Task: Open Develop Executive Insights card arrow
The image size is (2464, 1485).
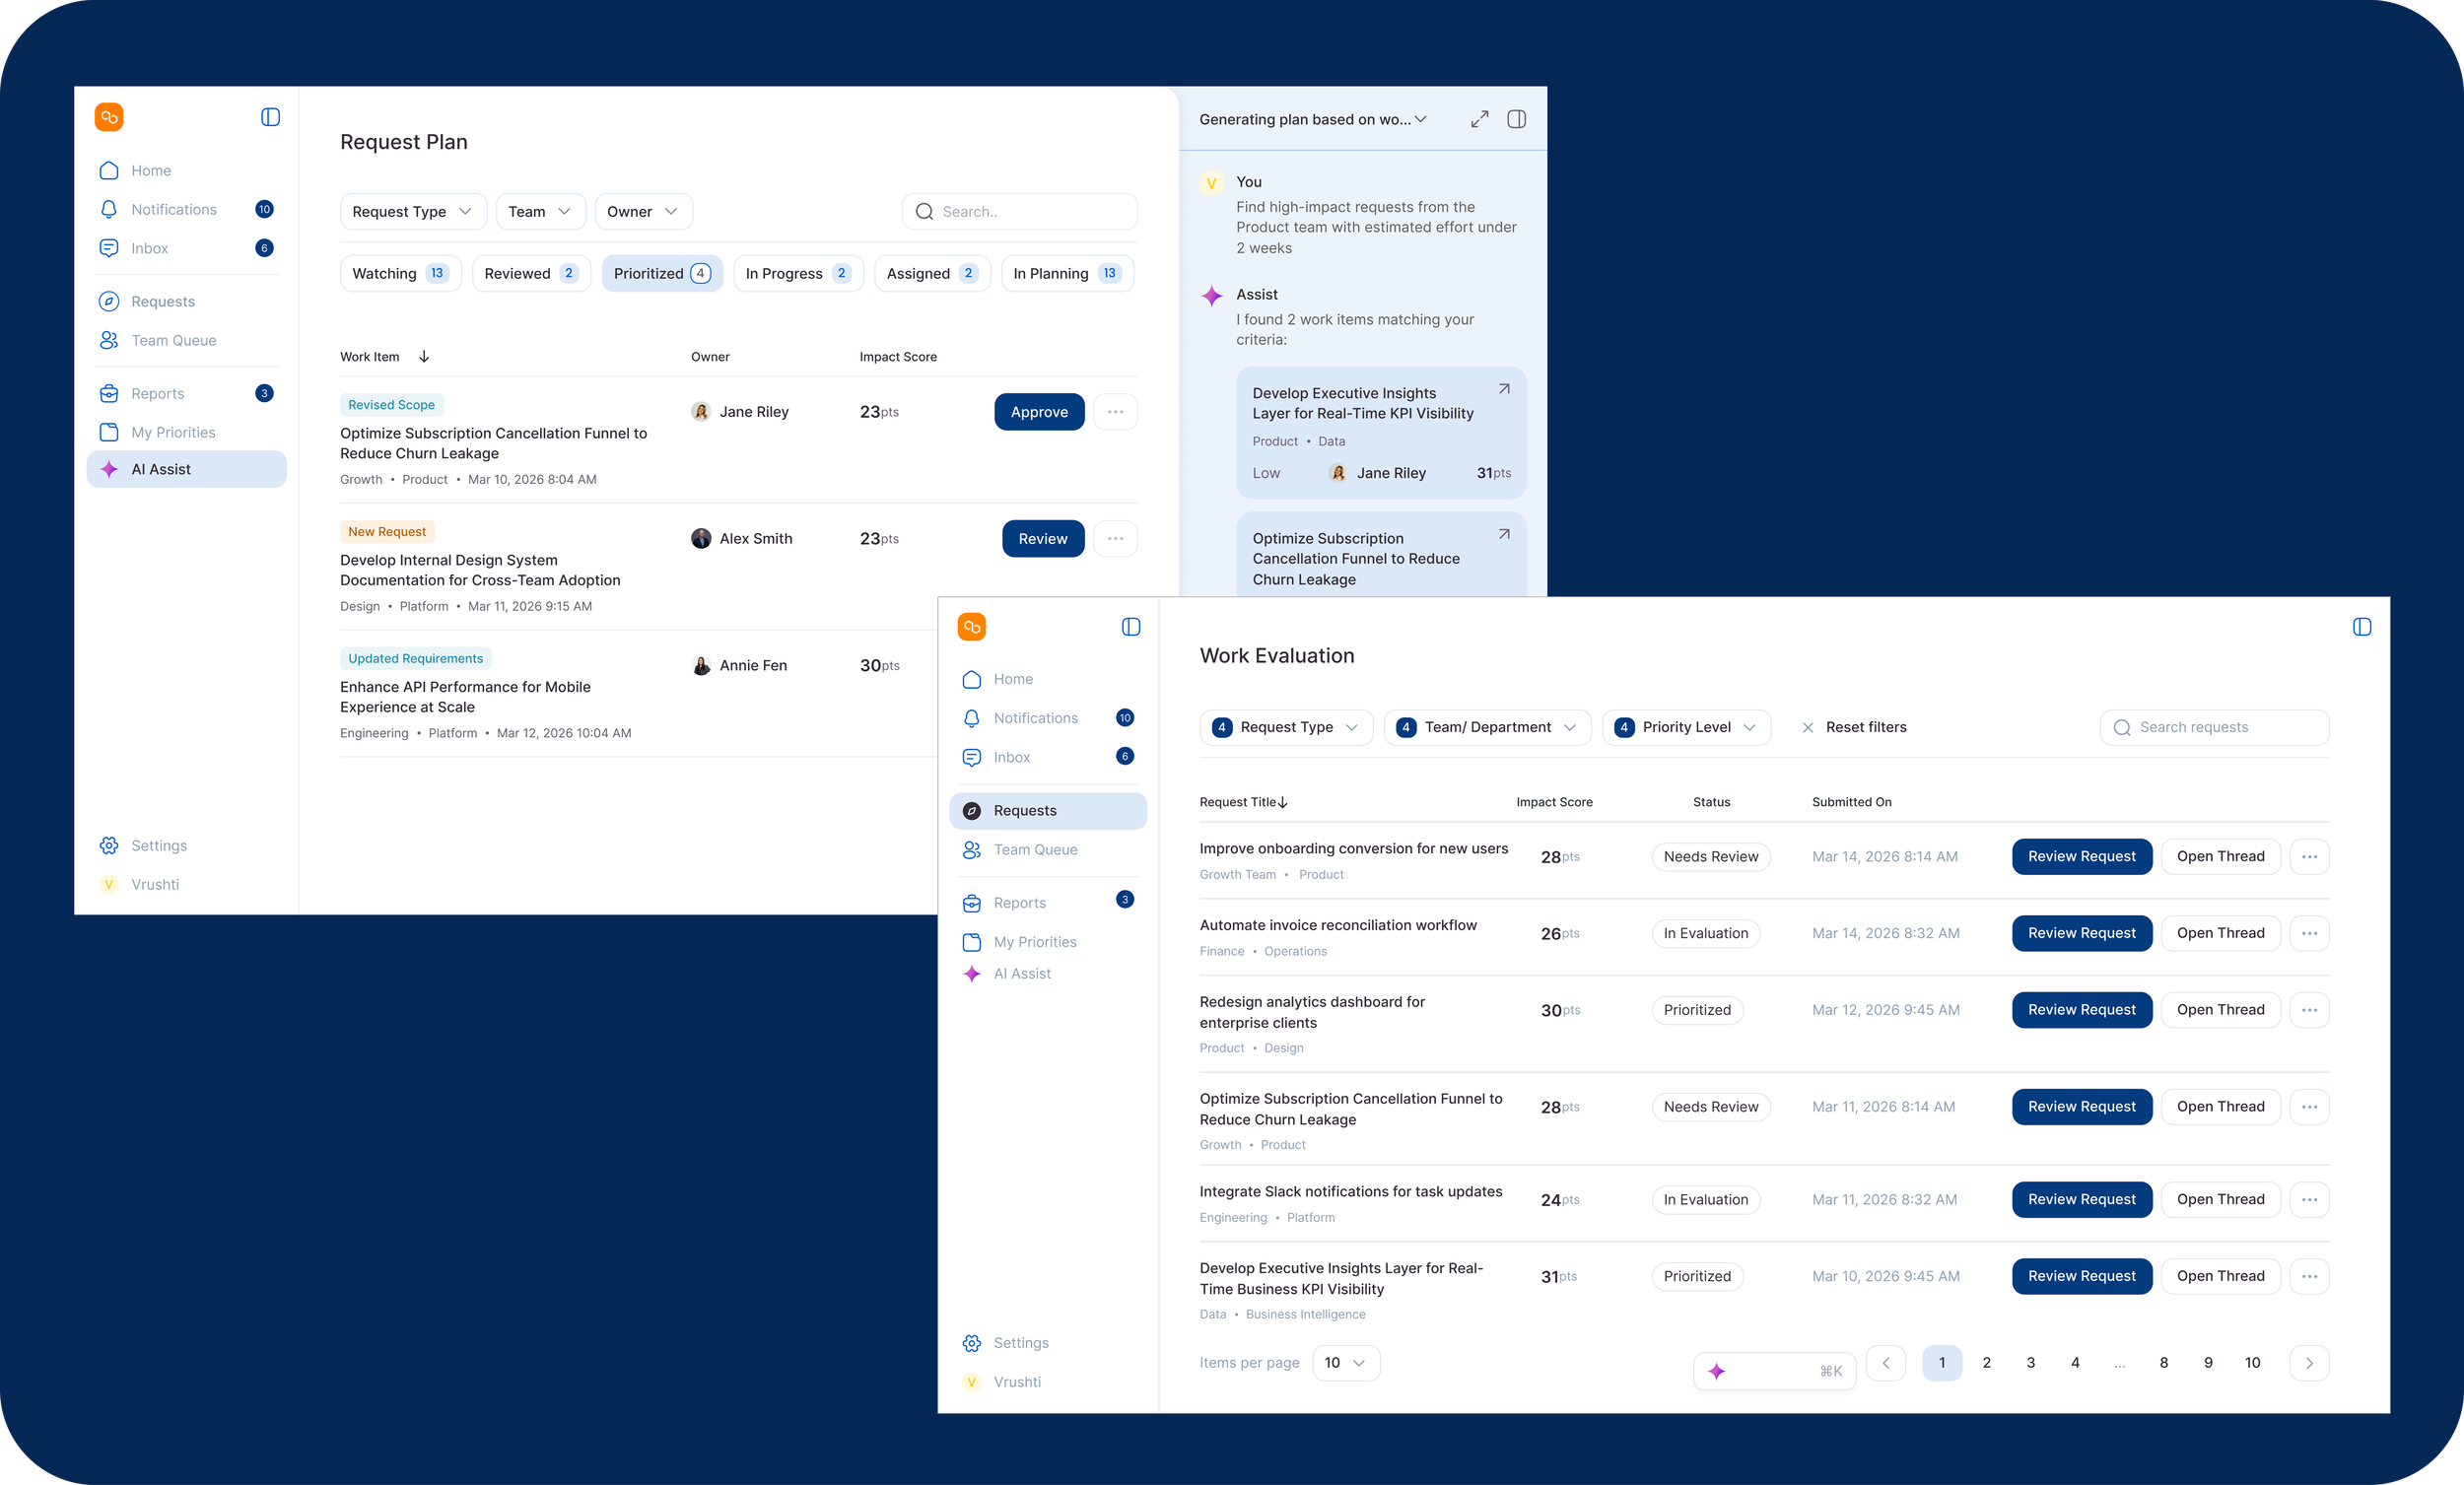Action: point(1504,389)
